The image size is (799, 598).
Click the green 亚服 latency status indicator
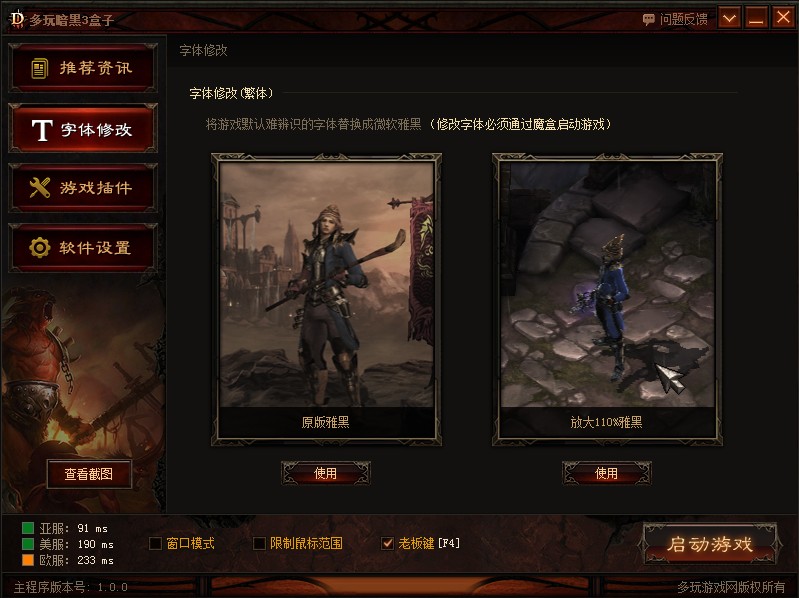[28, 528]
